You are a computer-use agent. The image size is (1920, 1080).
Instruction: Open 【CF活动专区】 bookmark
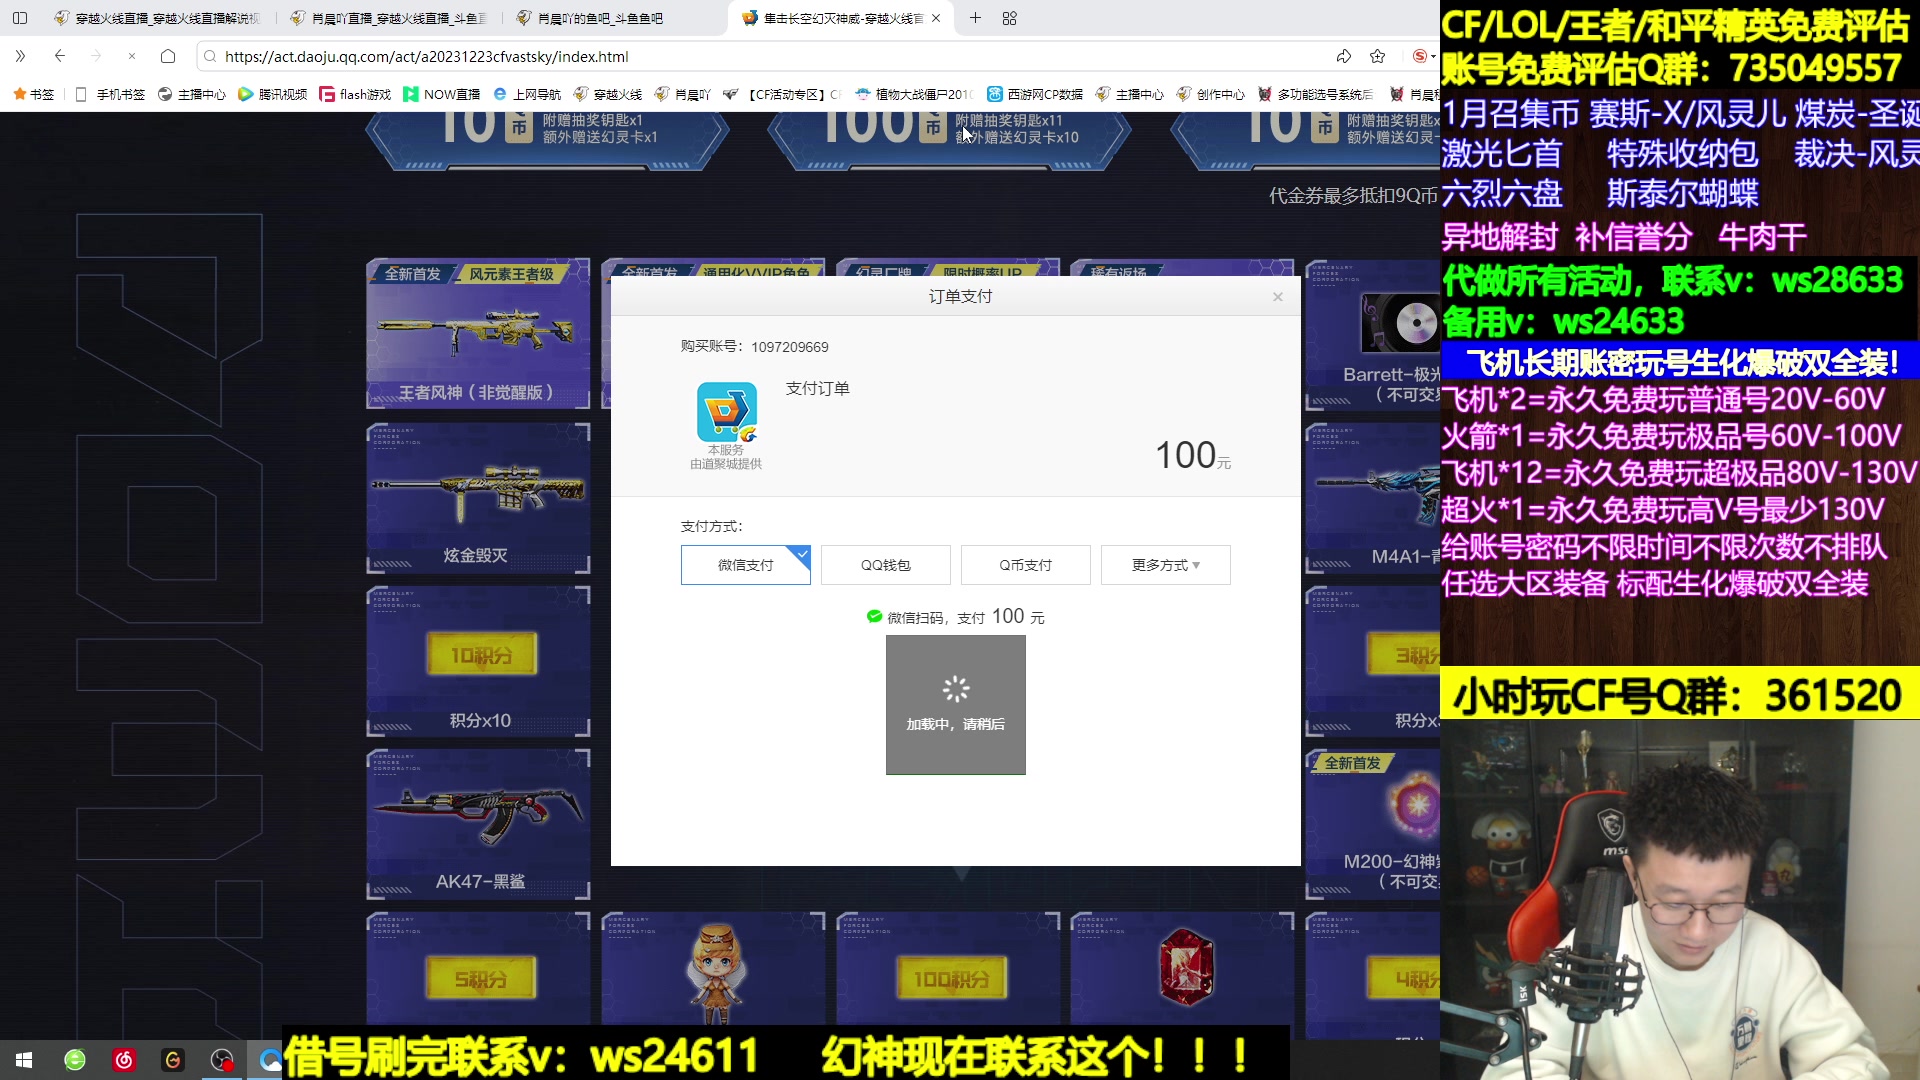(x=783, y=94)
